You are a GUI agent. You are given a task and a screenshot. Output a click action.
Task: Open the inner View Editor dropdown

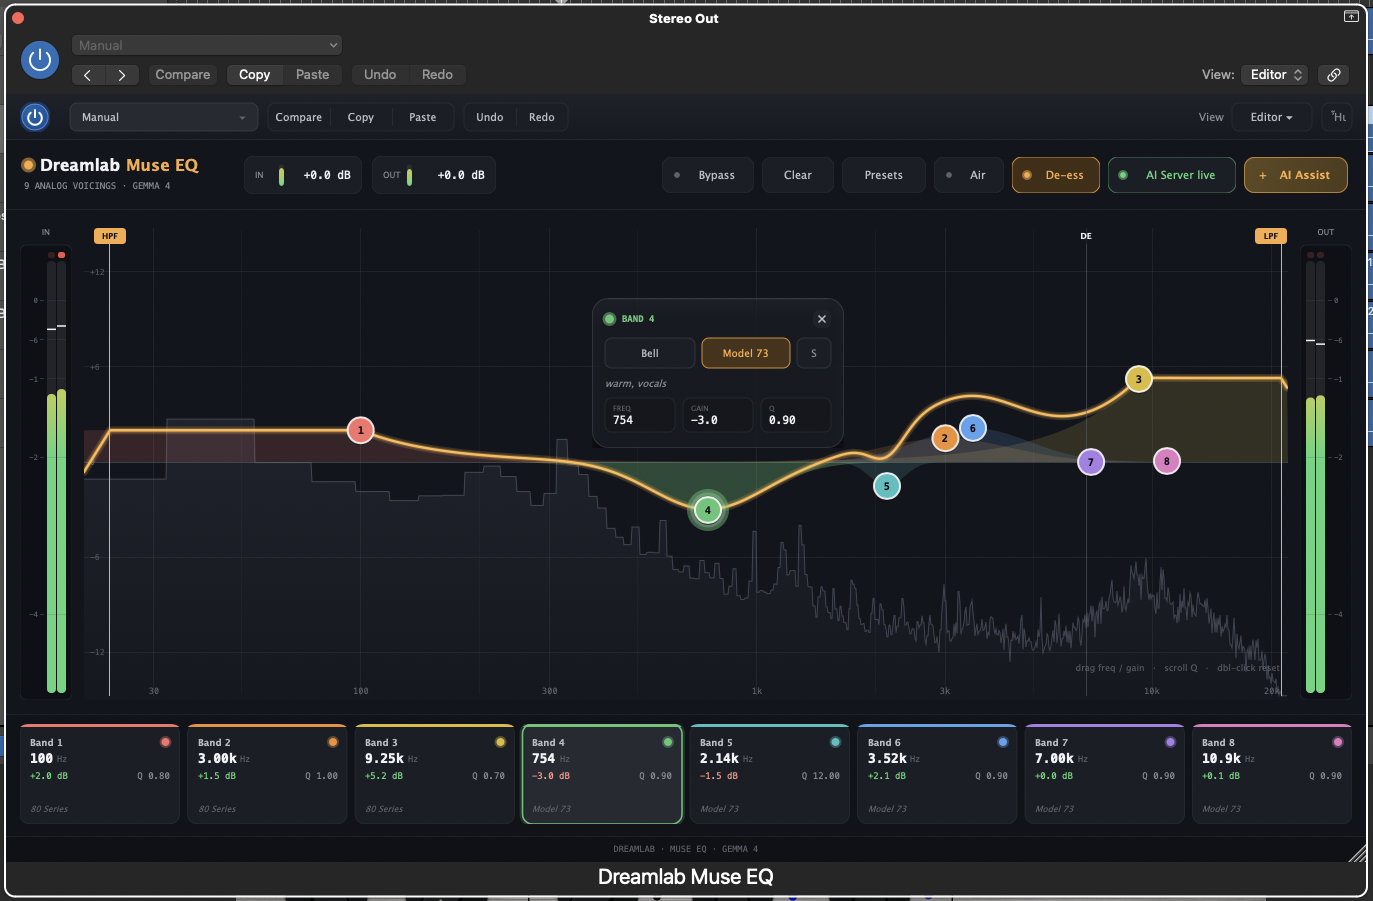point(1272,117)
